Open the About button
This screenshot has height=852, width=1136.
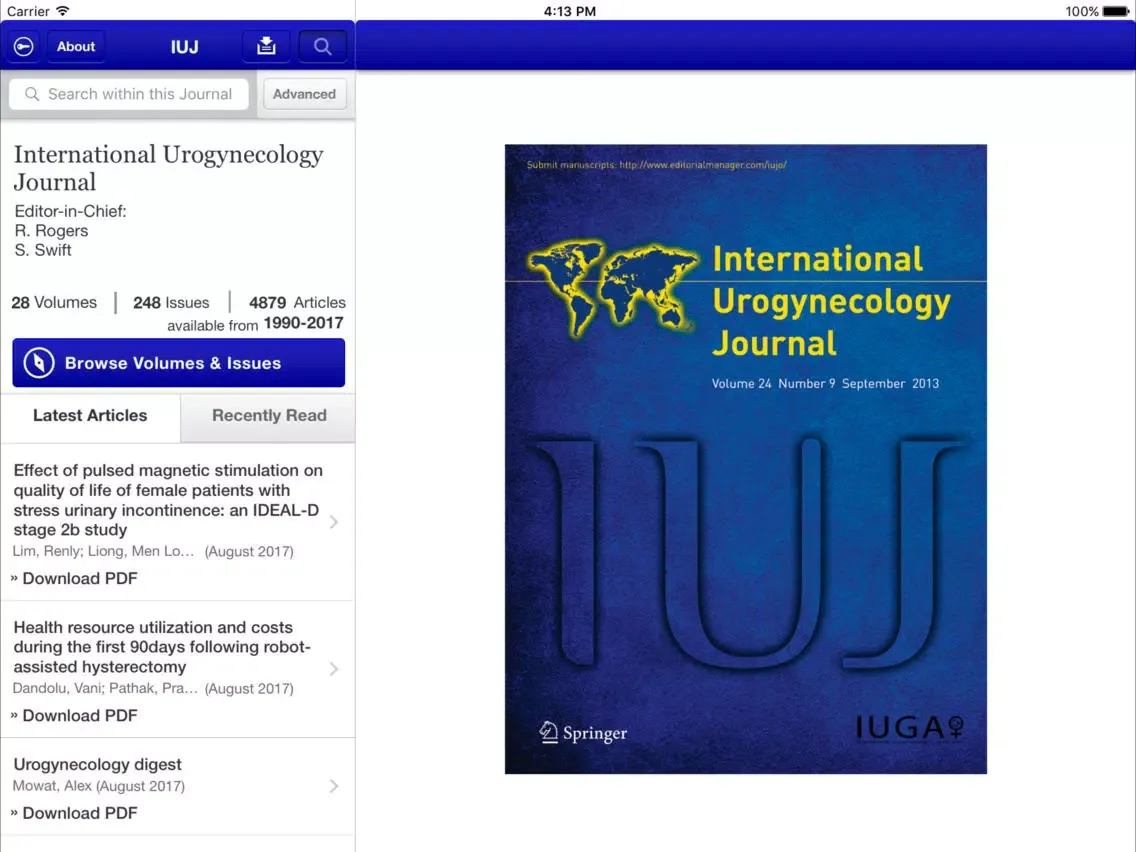(76, 47)
